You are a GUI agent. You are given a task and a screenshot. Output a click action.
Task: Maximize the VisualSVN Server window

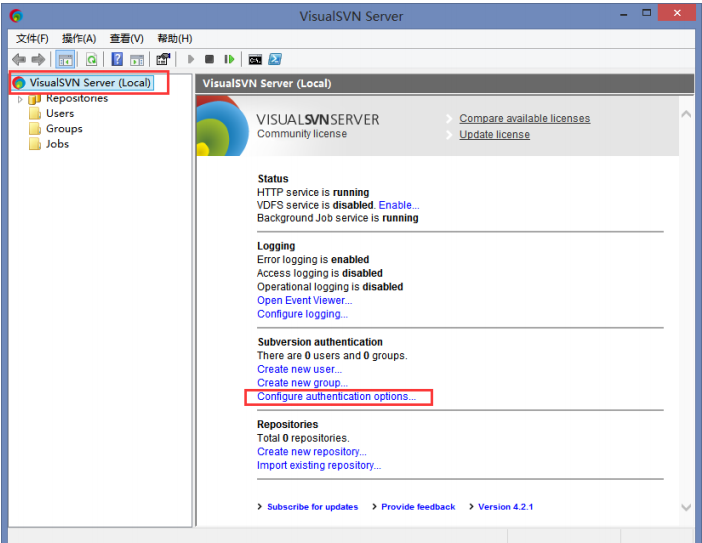tap(646, 13)
